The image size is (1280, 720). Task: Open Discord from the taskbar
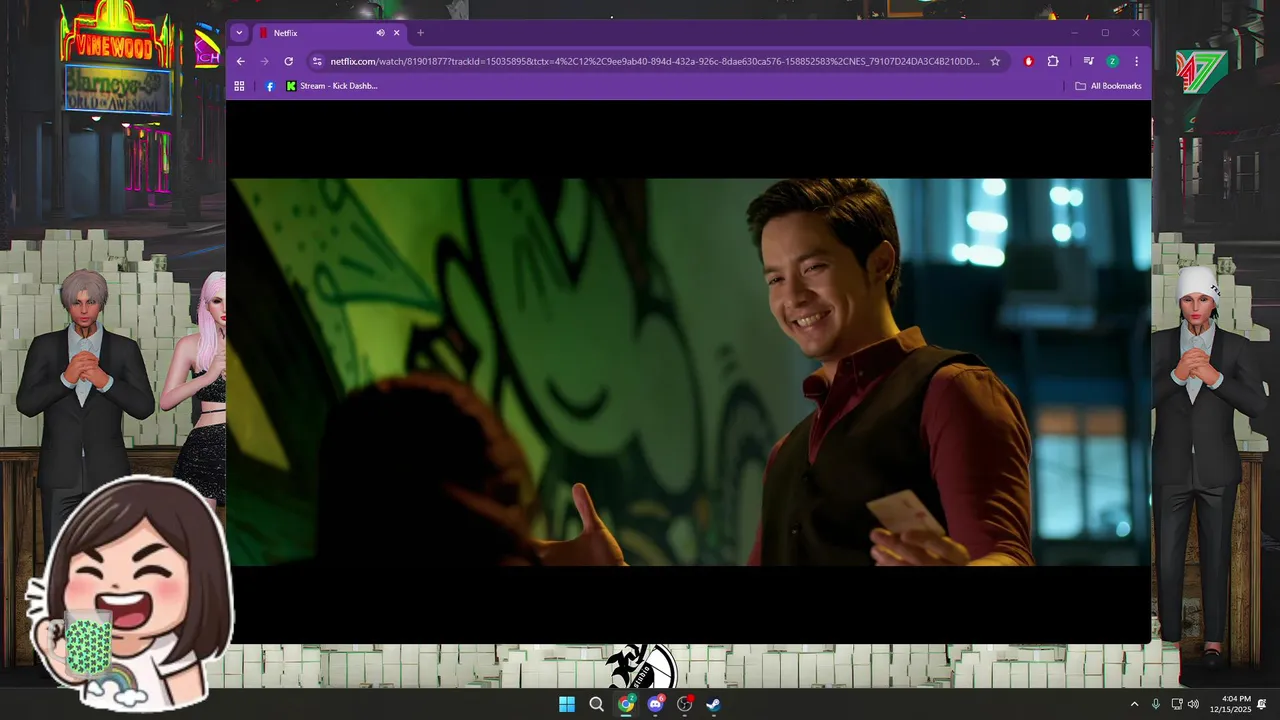tap(655, 704)
